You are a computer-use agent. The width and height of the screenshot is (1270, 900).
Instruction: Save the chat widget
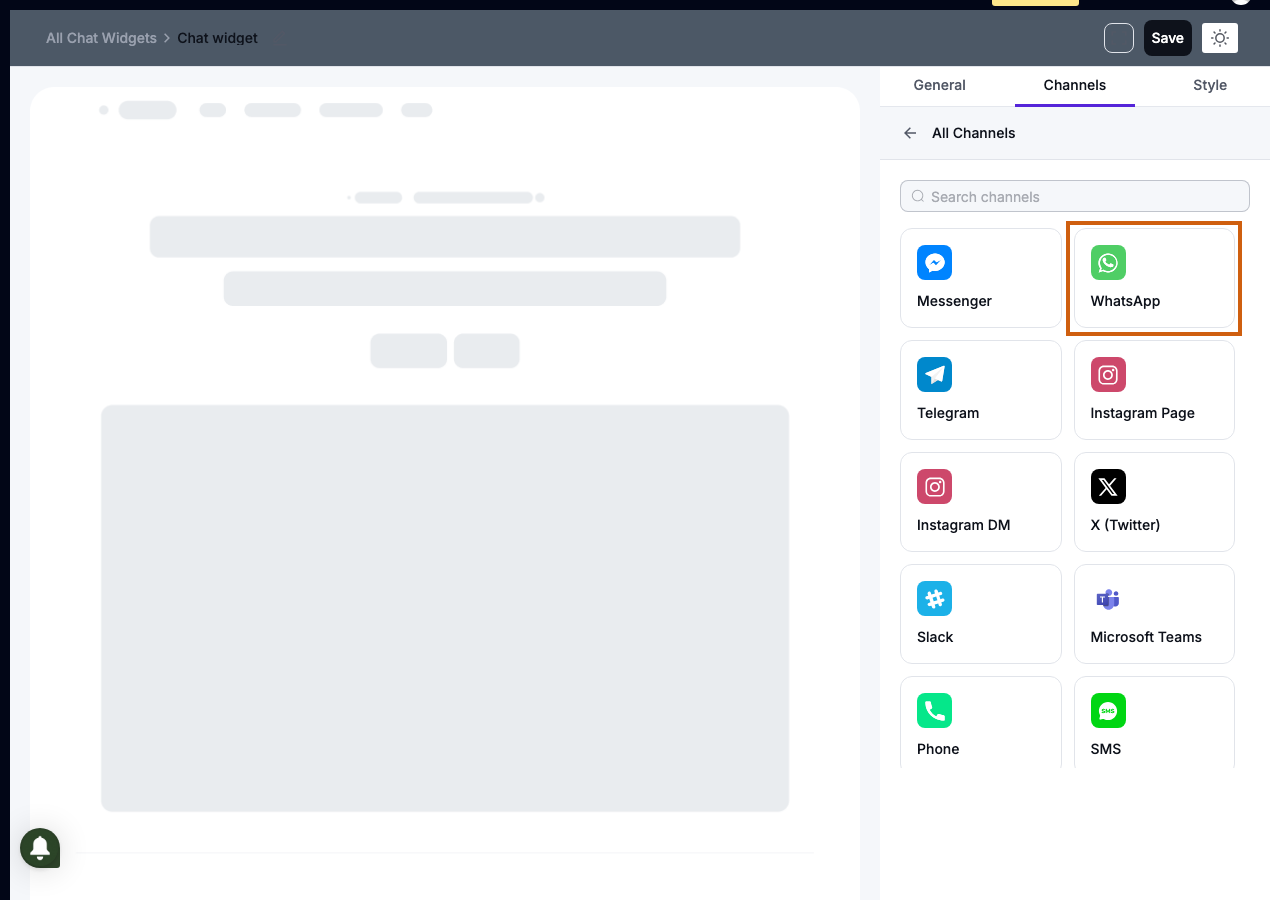[1168, 38]
